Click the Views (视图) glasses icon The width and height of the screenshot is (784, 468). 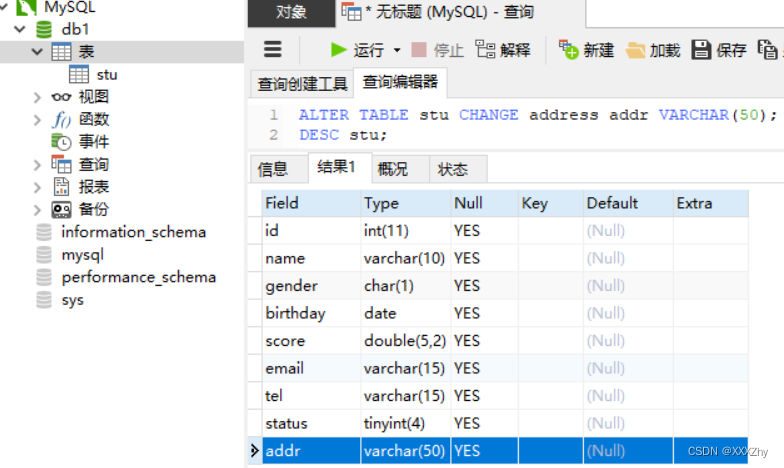click(61, 97)
